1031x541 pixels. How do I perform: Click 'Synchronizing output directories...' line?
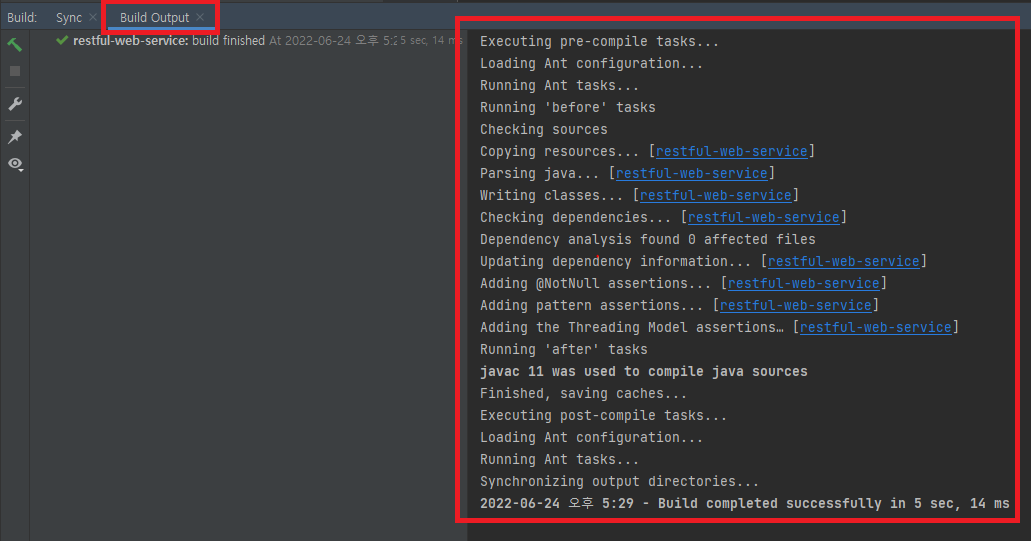click(619, 482)
